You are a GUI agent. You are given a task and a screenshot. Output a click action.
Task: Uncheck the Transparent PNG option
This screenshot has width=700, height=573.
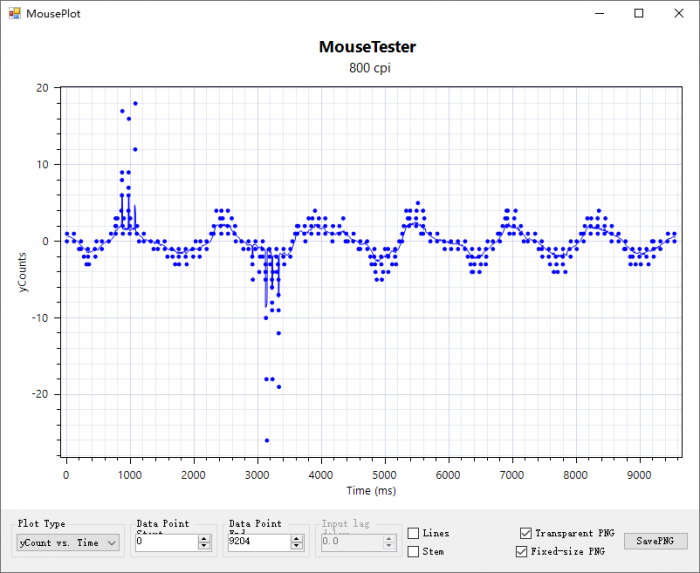(526, 534)
